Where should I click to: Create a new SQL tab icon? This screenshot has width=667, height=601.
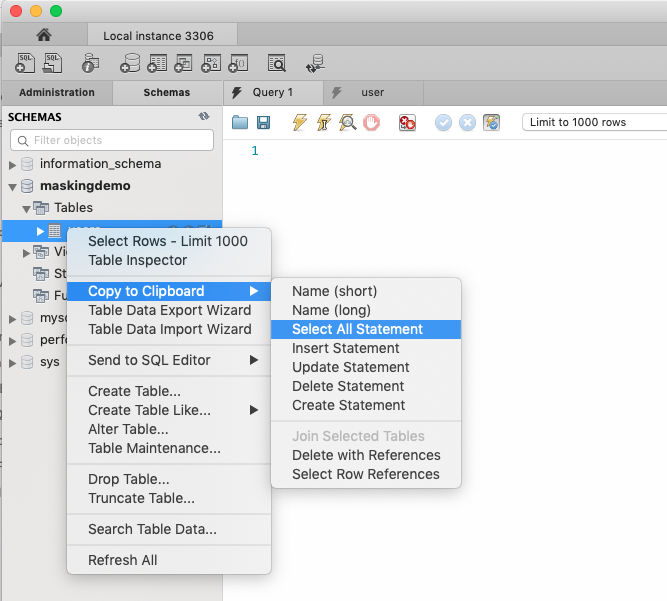[x=25, y=63]
